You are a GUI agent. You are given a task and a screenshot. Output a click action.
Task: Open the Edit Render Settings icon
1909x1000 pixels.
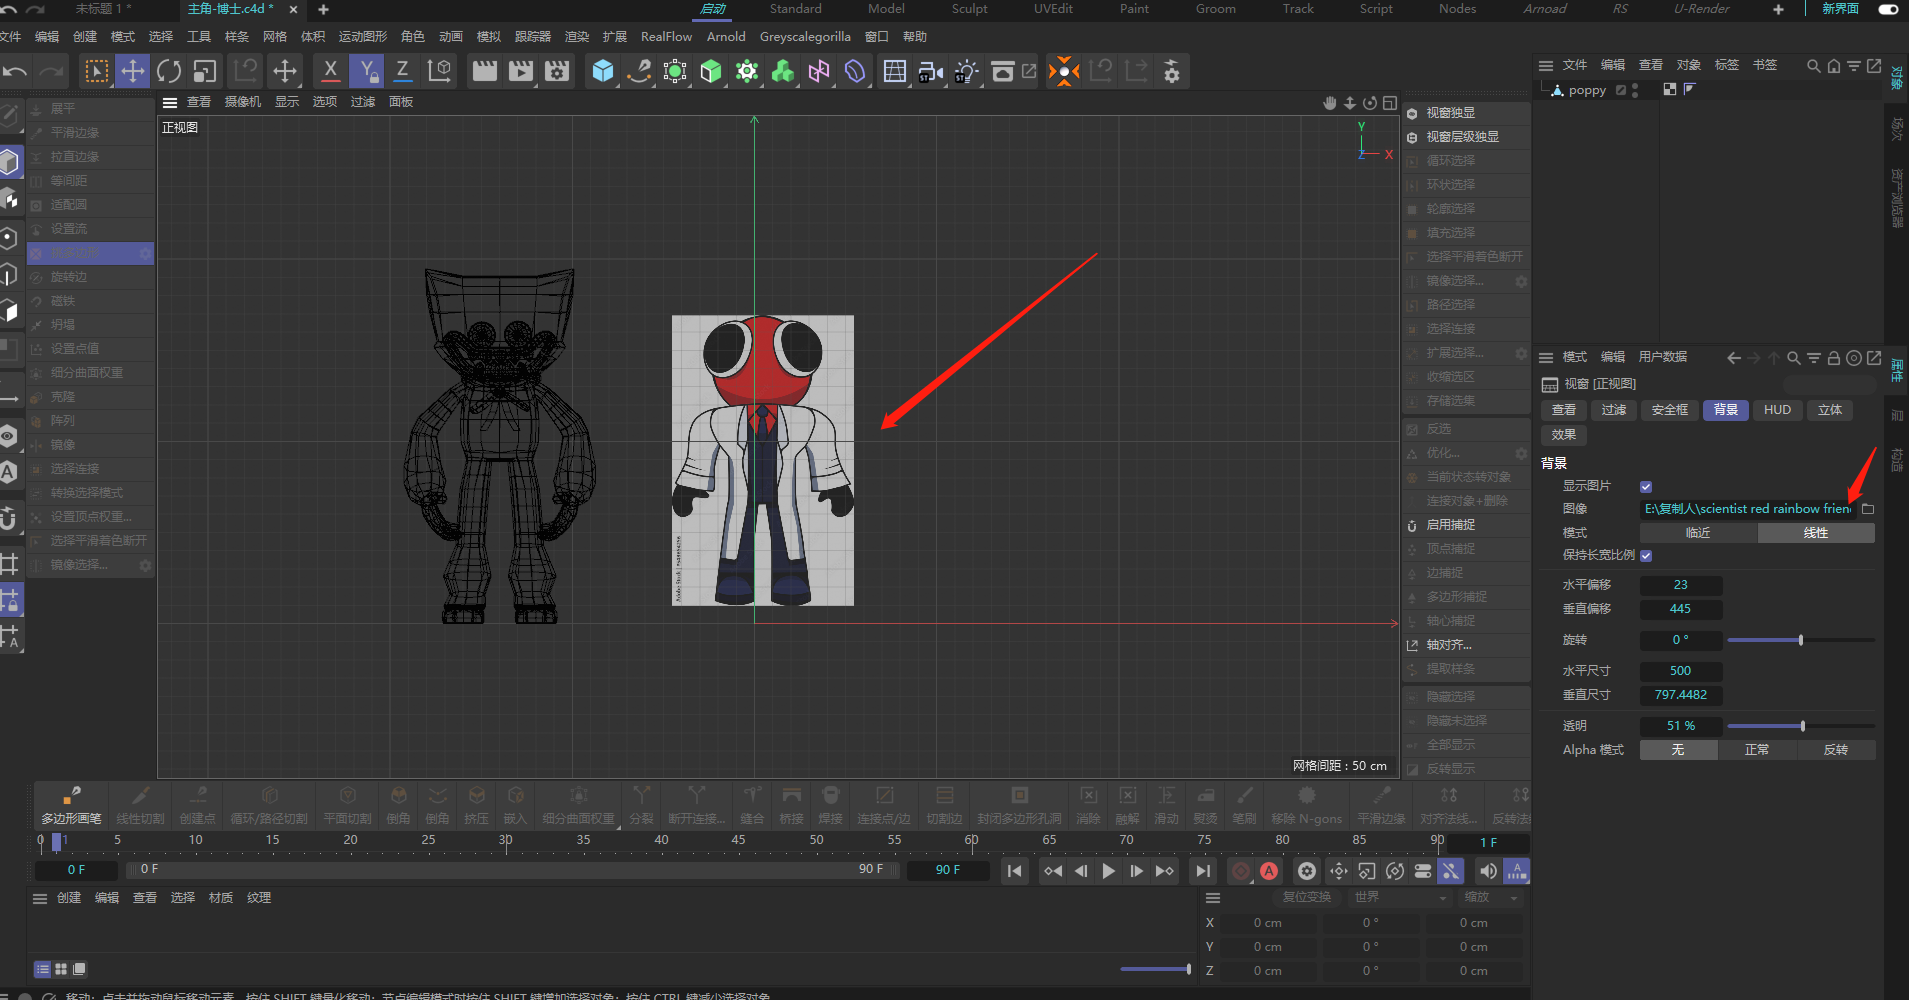pyautogui.click(x=557, y=71)
